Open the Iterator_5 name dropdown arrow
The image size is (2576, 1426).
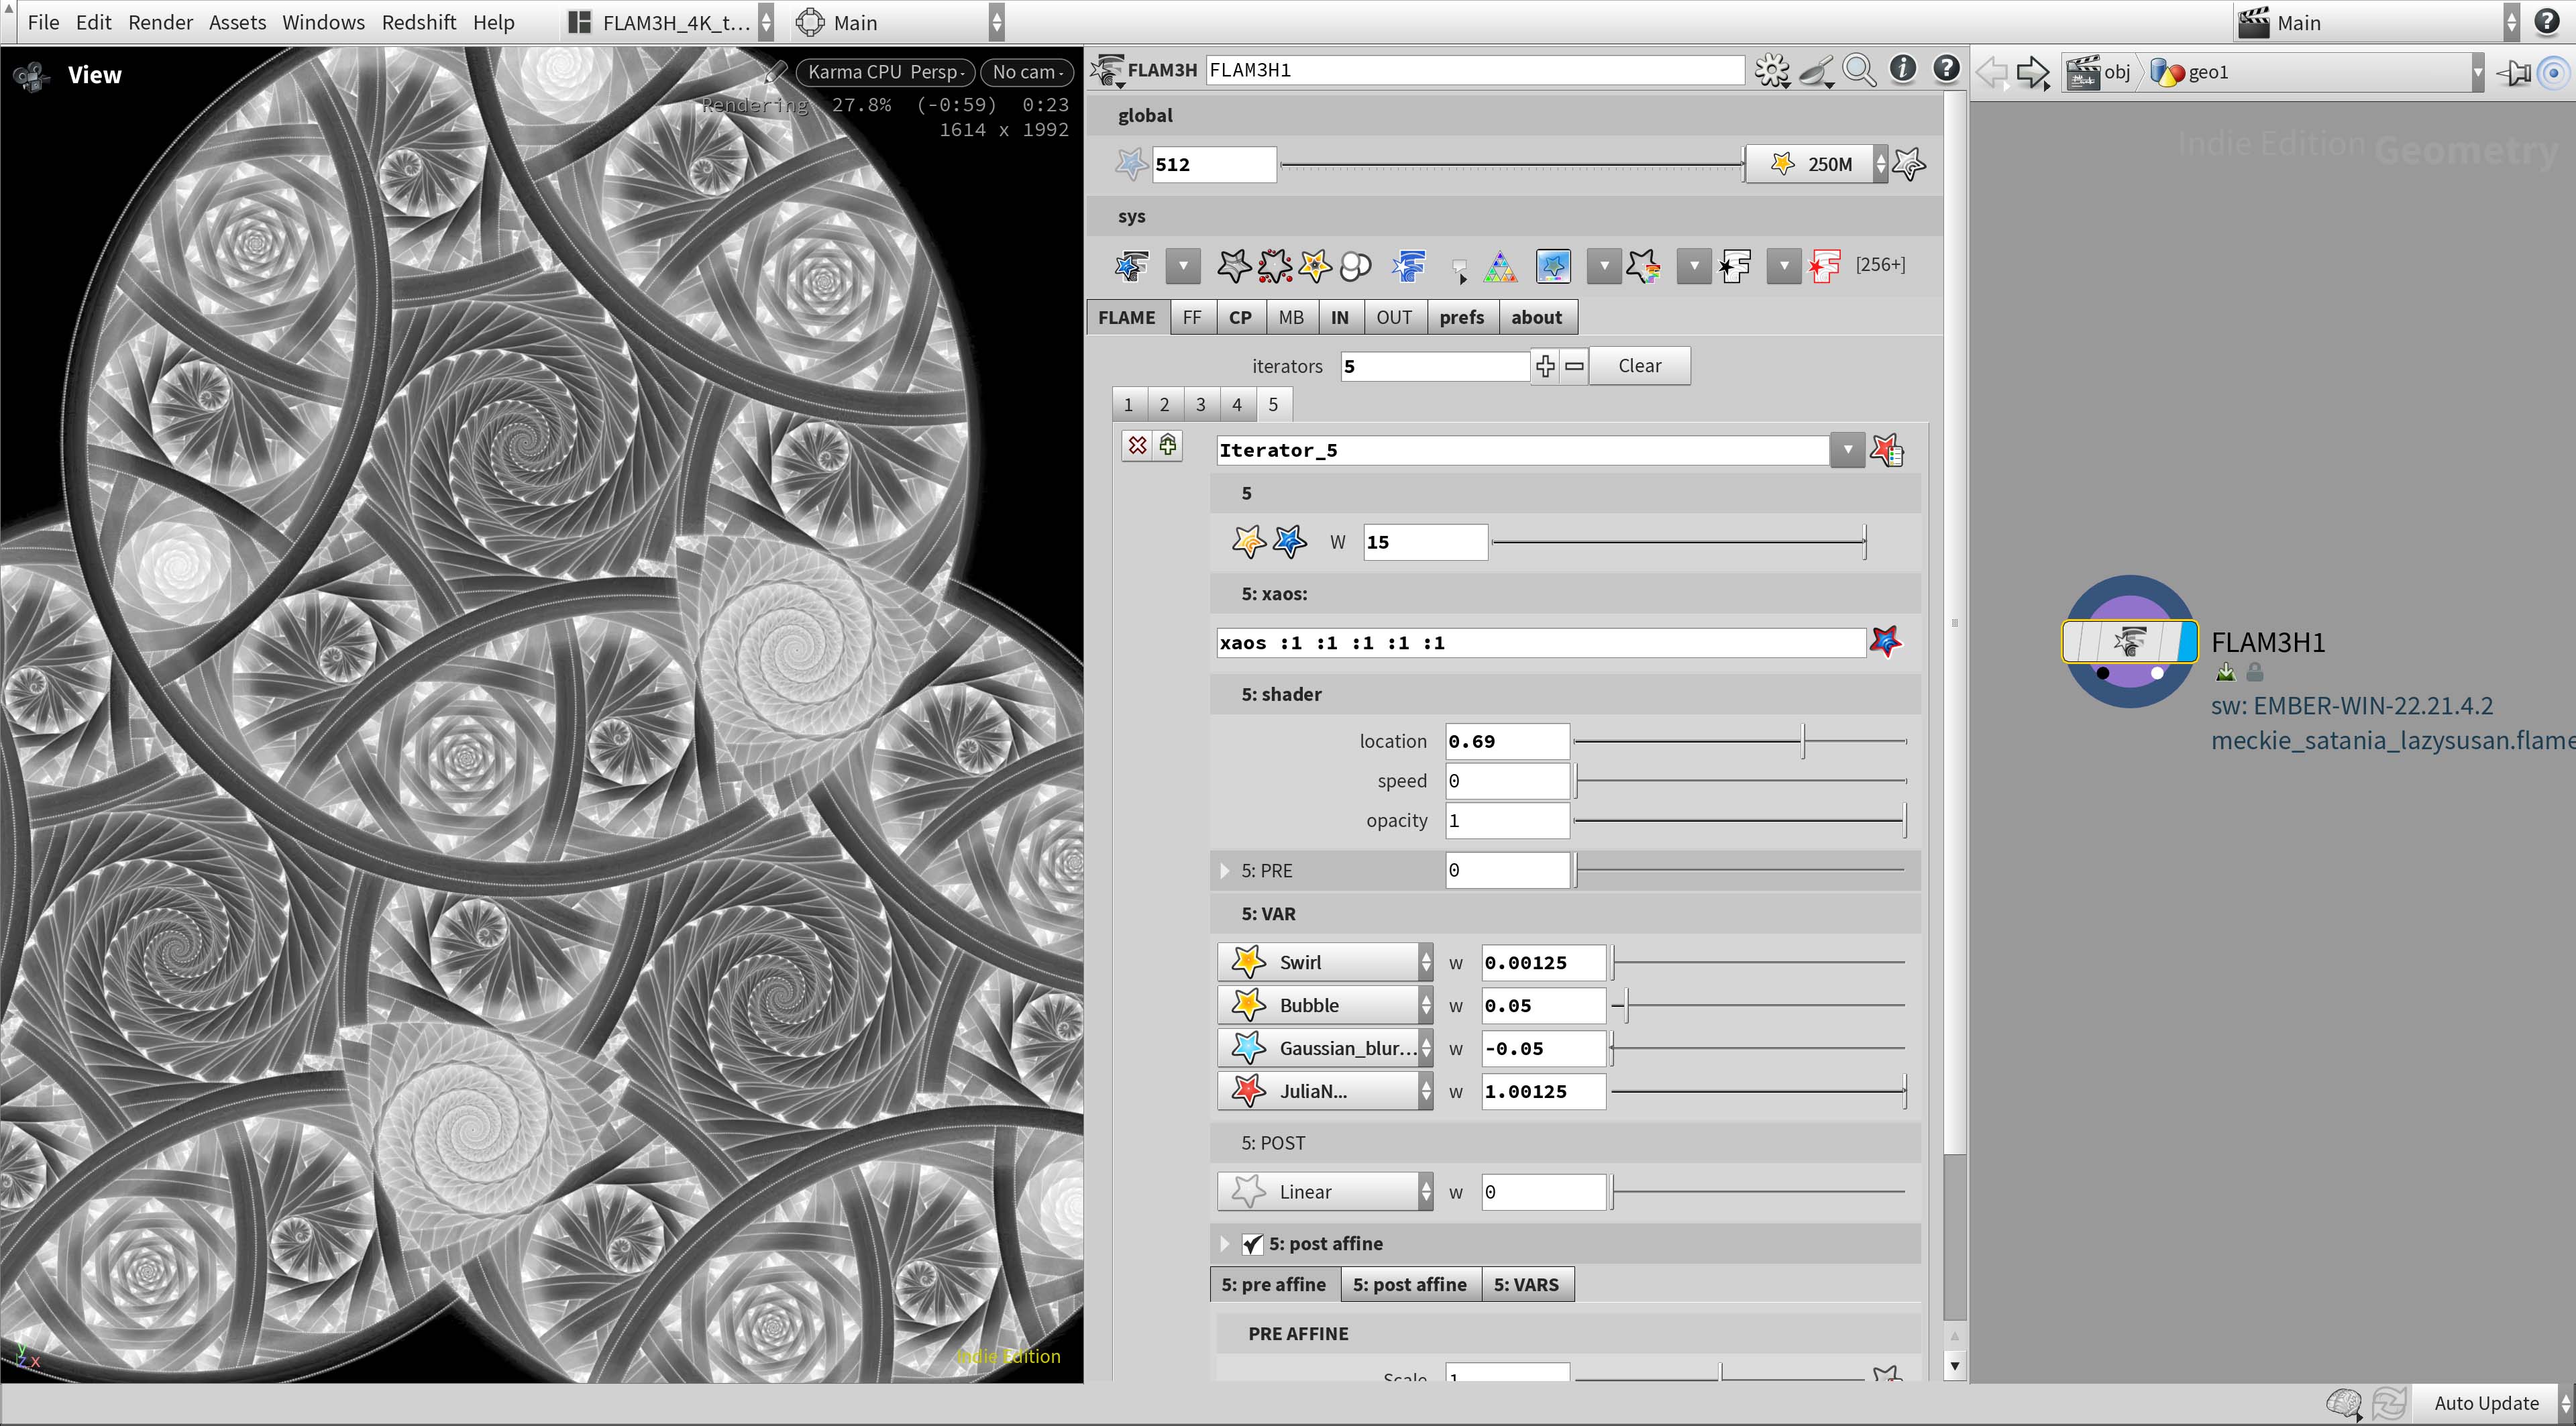1847,451
